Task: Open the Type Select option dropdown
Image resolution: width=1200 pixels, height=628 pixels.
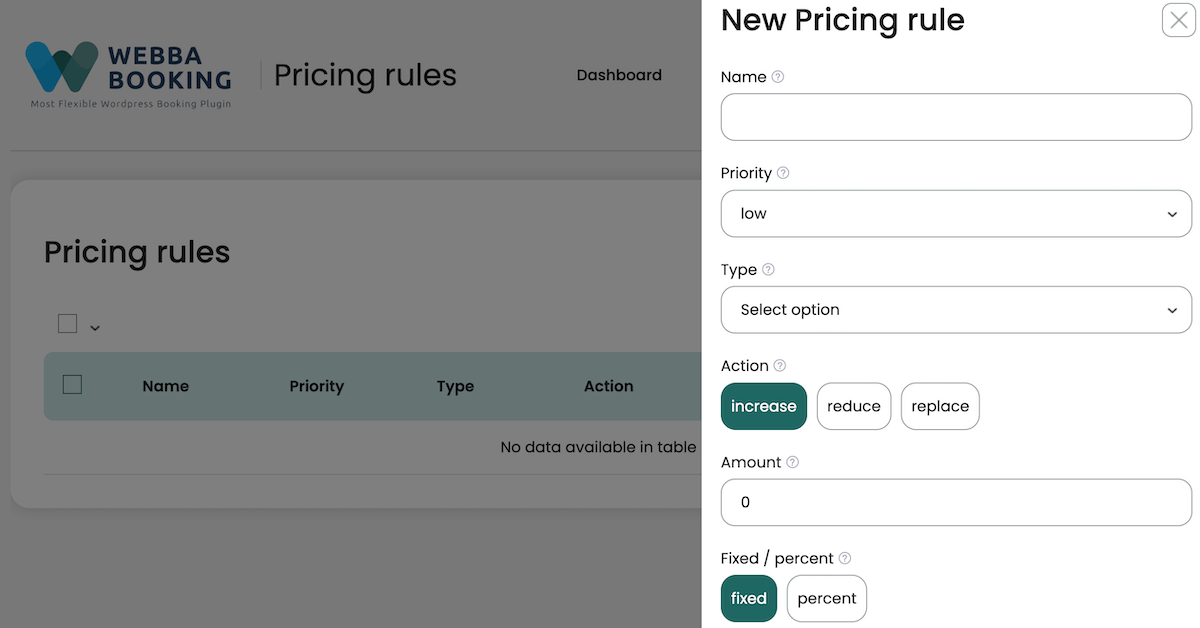Action: tap(956, 310)
